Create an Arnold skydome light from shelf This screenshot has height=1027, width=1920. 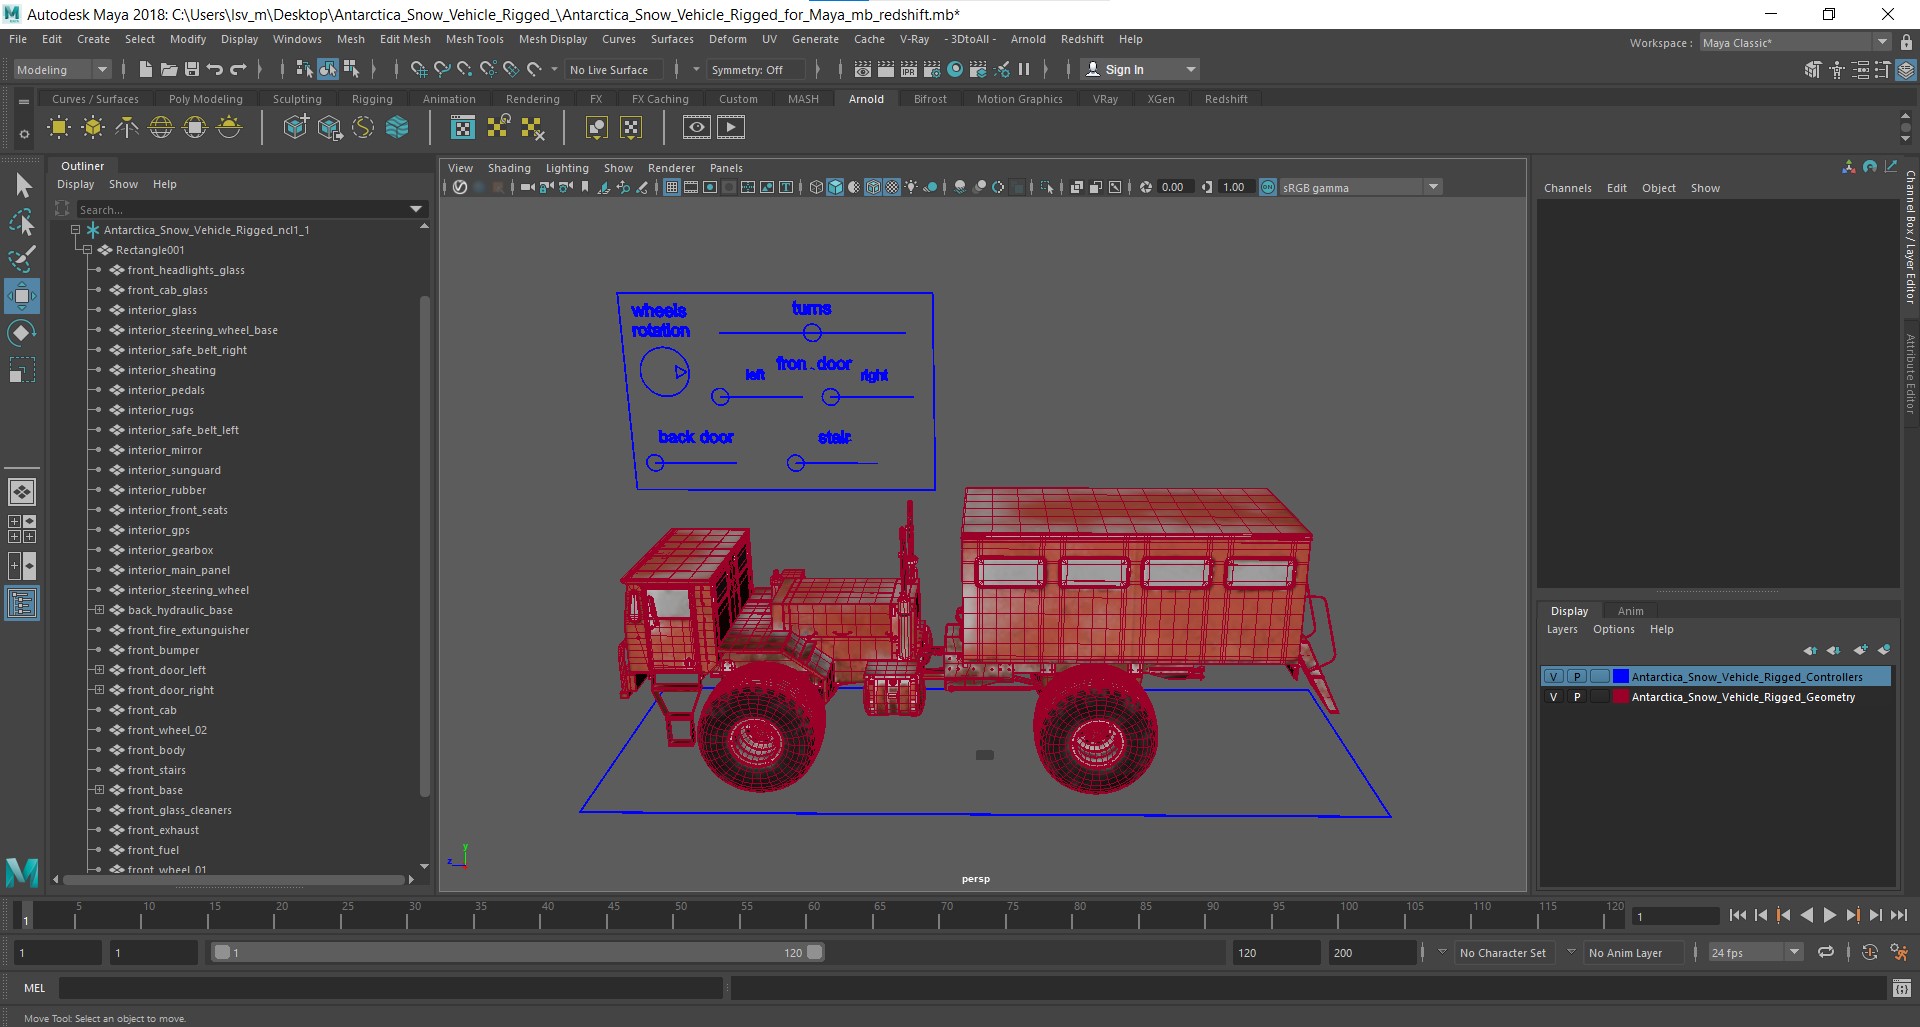coord(161,127)
